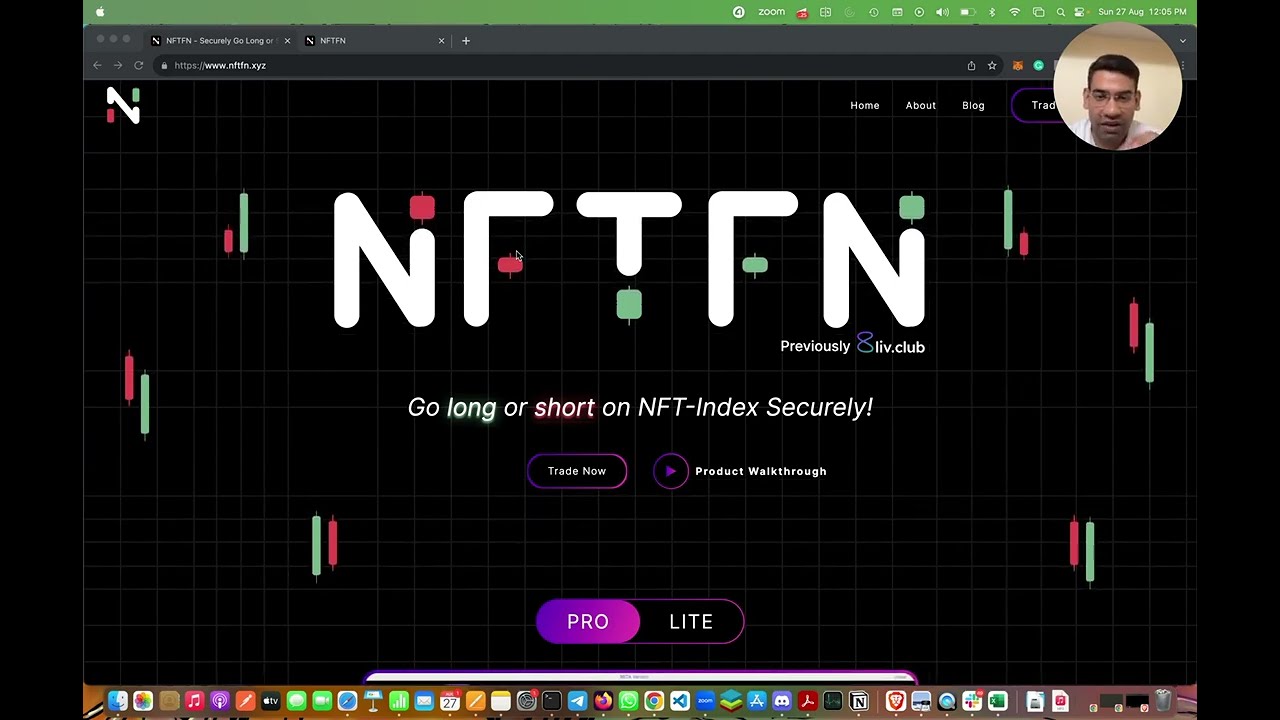
Task: Click the NFTFN logo in the site header
Action: click(123, 105)
